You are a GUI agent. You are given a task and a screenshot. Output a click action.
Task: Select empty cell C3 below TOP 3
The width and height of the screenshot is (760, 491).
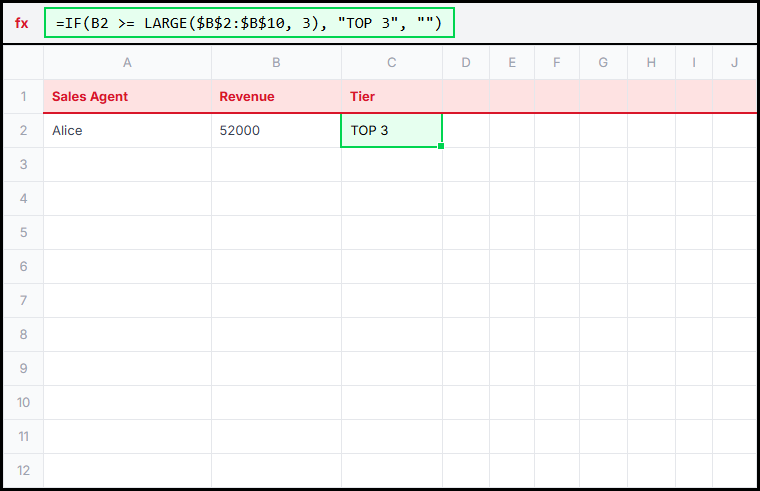(391, 165)
